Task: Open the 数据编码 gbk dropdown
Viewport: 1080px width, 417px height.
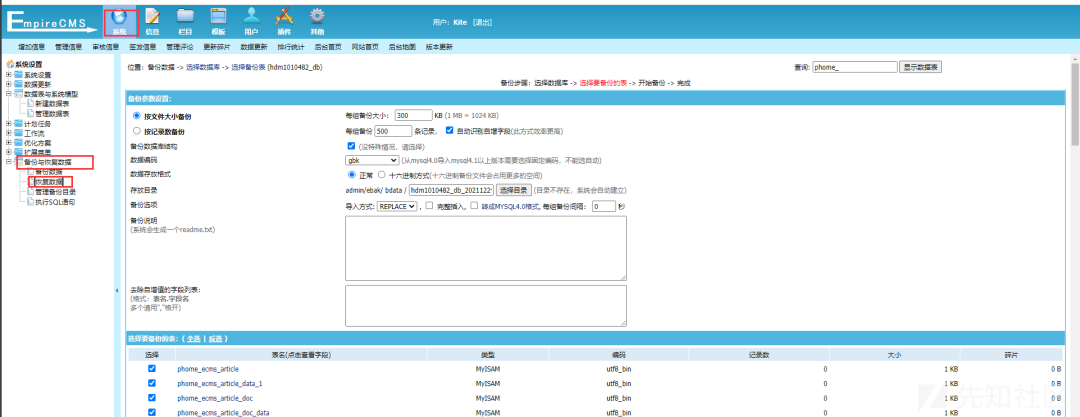Action: [372, 160]
